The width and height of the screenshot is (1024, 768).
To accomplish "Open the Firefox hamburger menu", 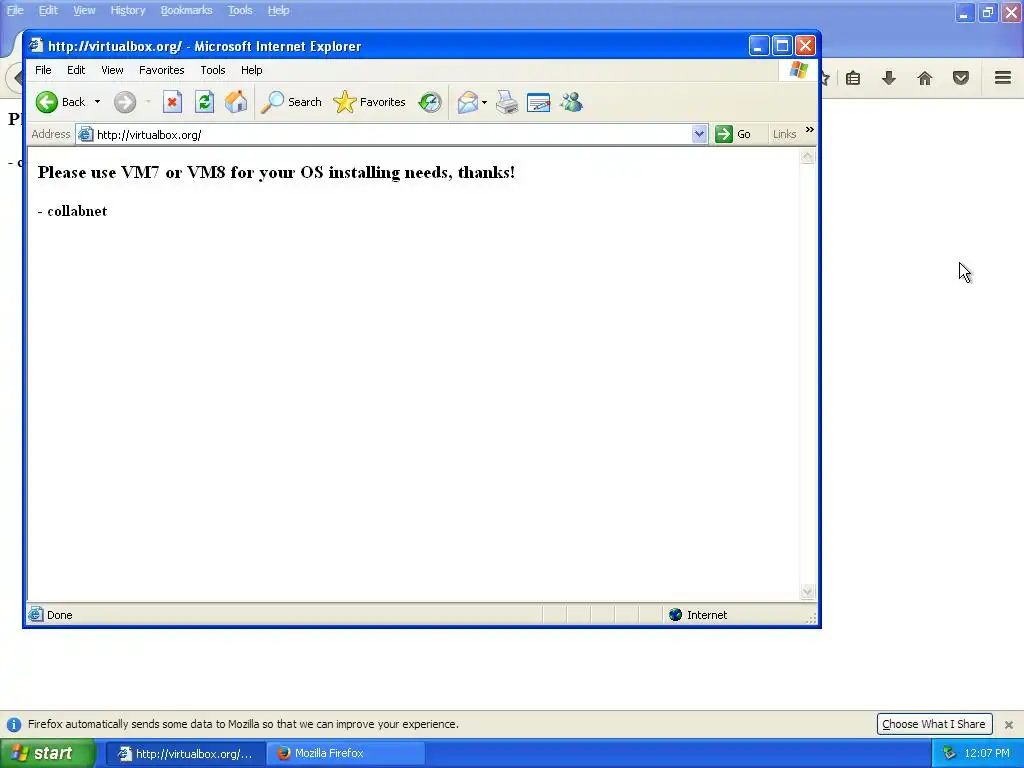I will point(1003,78).
